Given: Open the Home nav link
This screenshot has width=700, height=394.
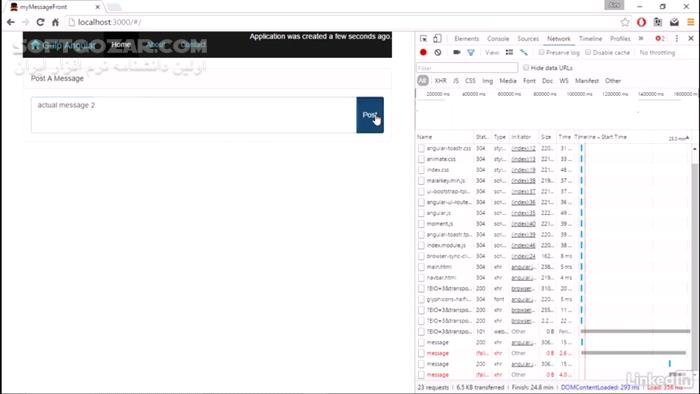Looking at the screenshot, I should pos(121,45).
